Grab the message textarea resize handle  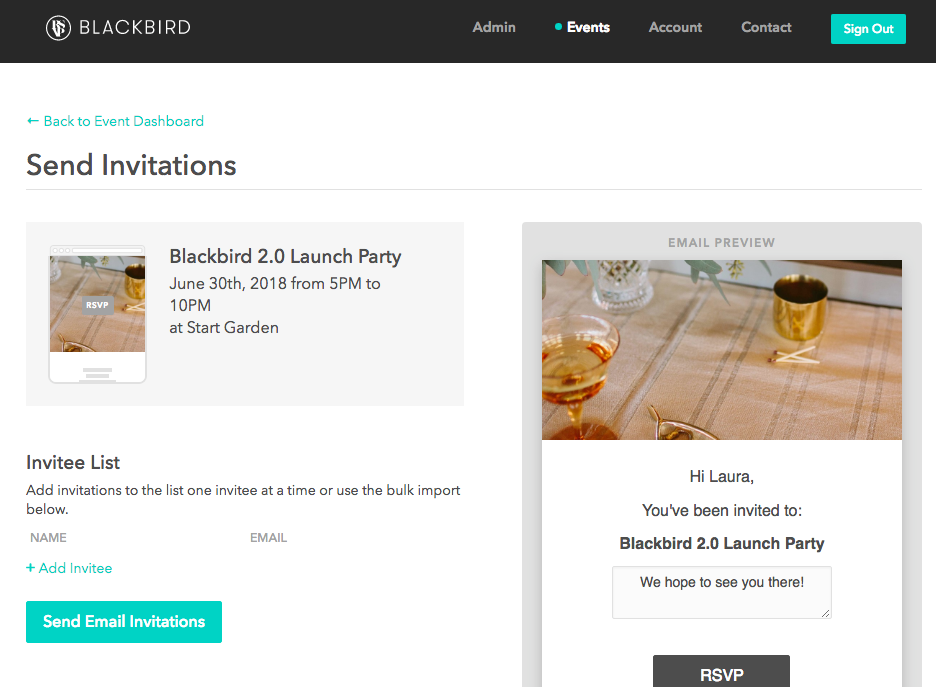click(x=826, y=613)
